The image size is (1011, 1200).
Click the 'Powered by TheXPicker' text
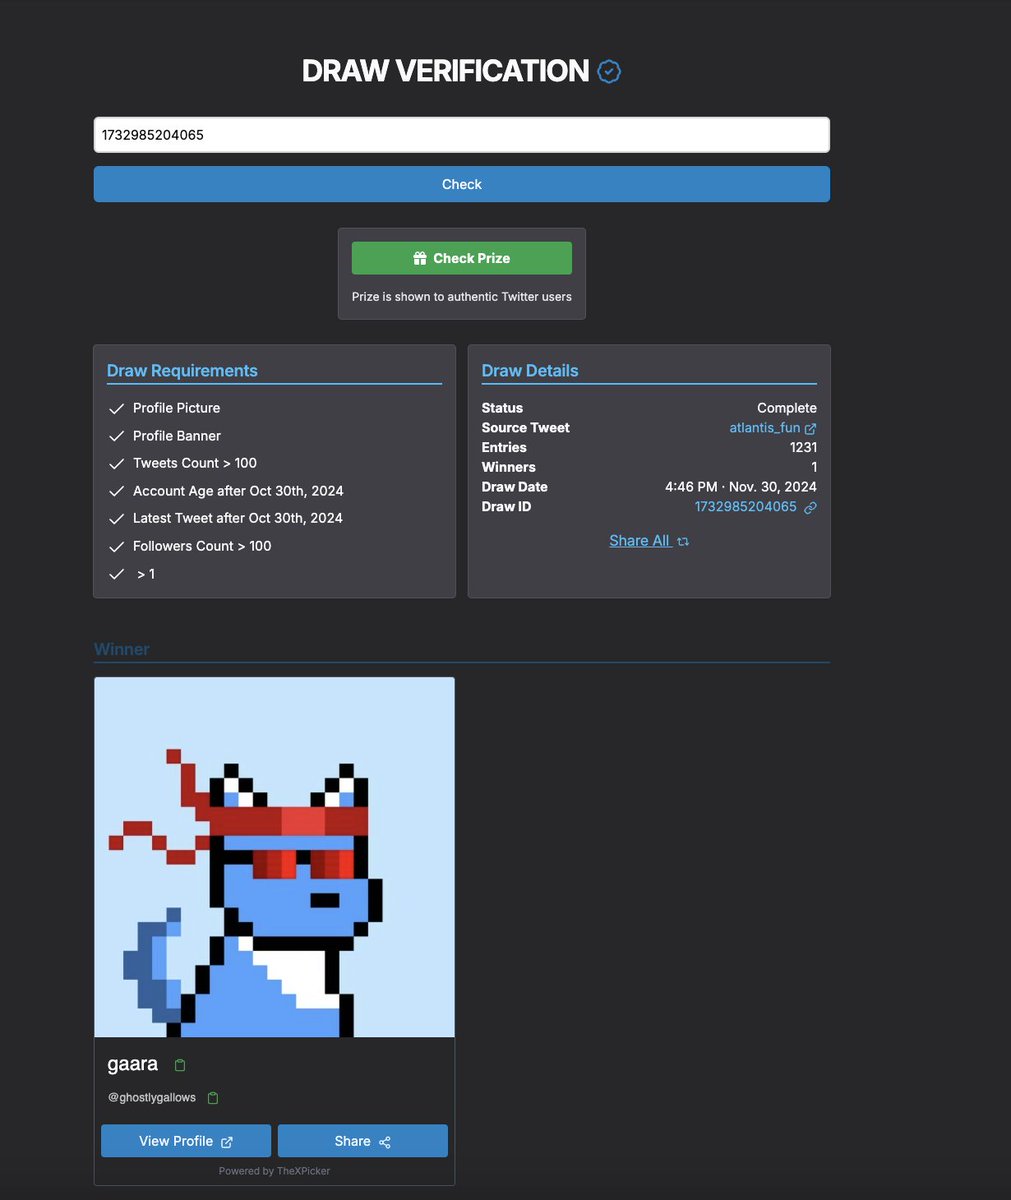274,1171
